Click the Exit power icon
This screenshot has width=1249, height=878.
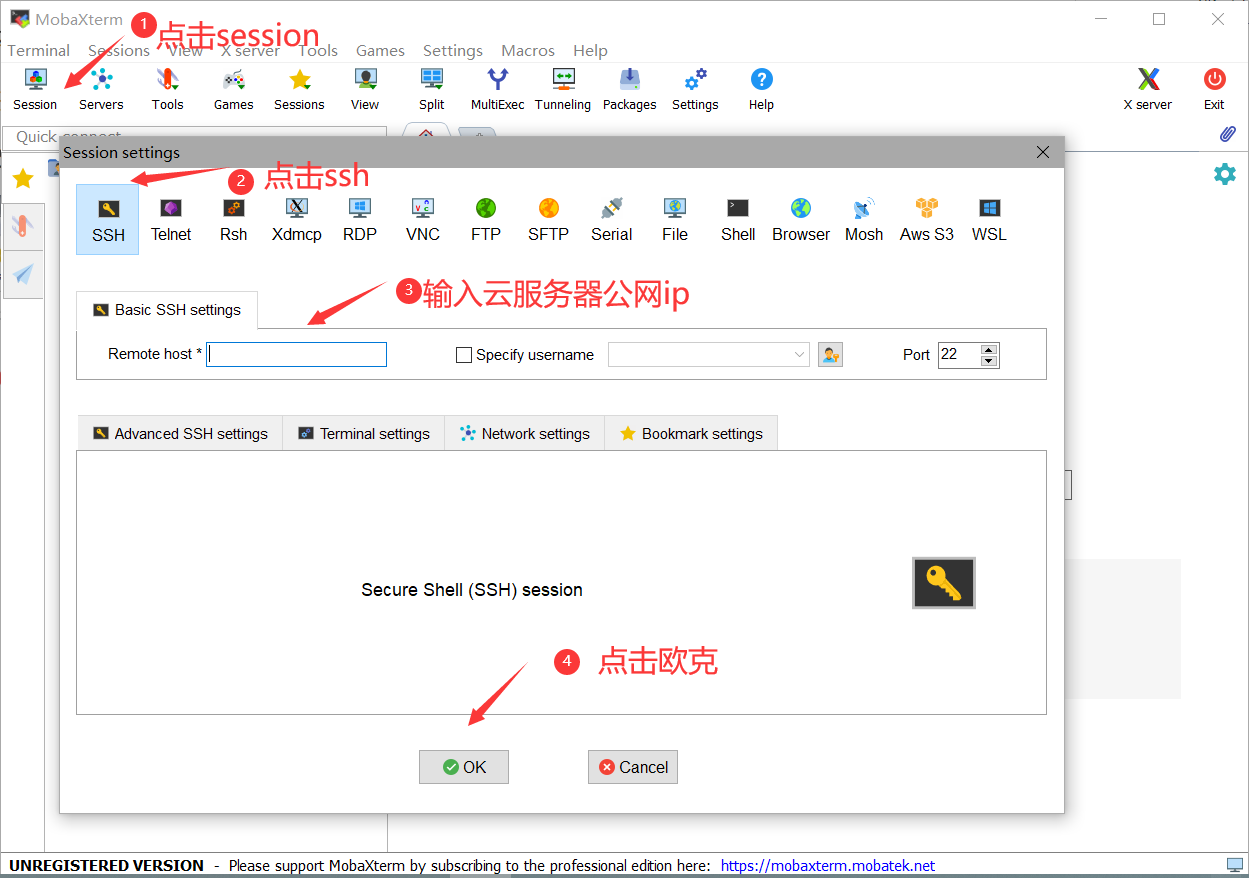[1214, 89]
